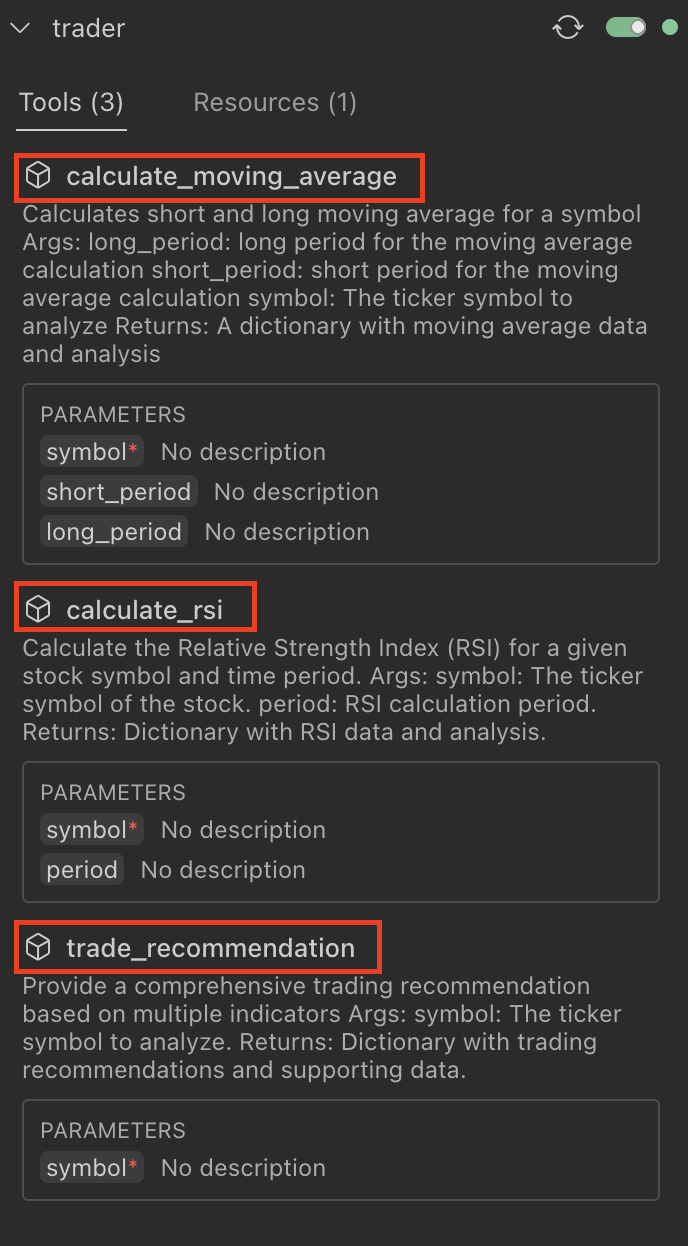Disable the trader server toggle switch
Image resolution: width=688 pixels, height=1246 pixels.
coord(626,28)
